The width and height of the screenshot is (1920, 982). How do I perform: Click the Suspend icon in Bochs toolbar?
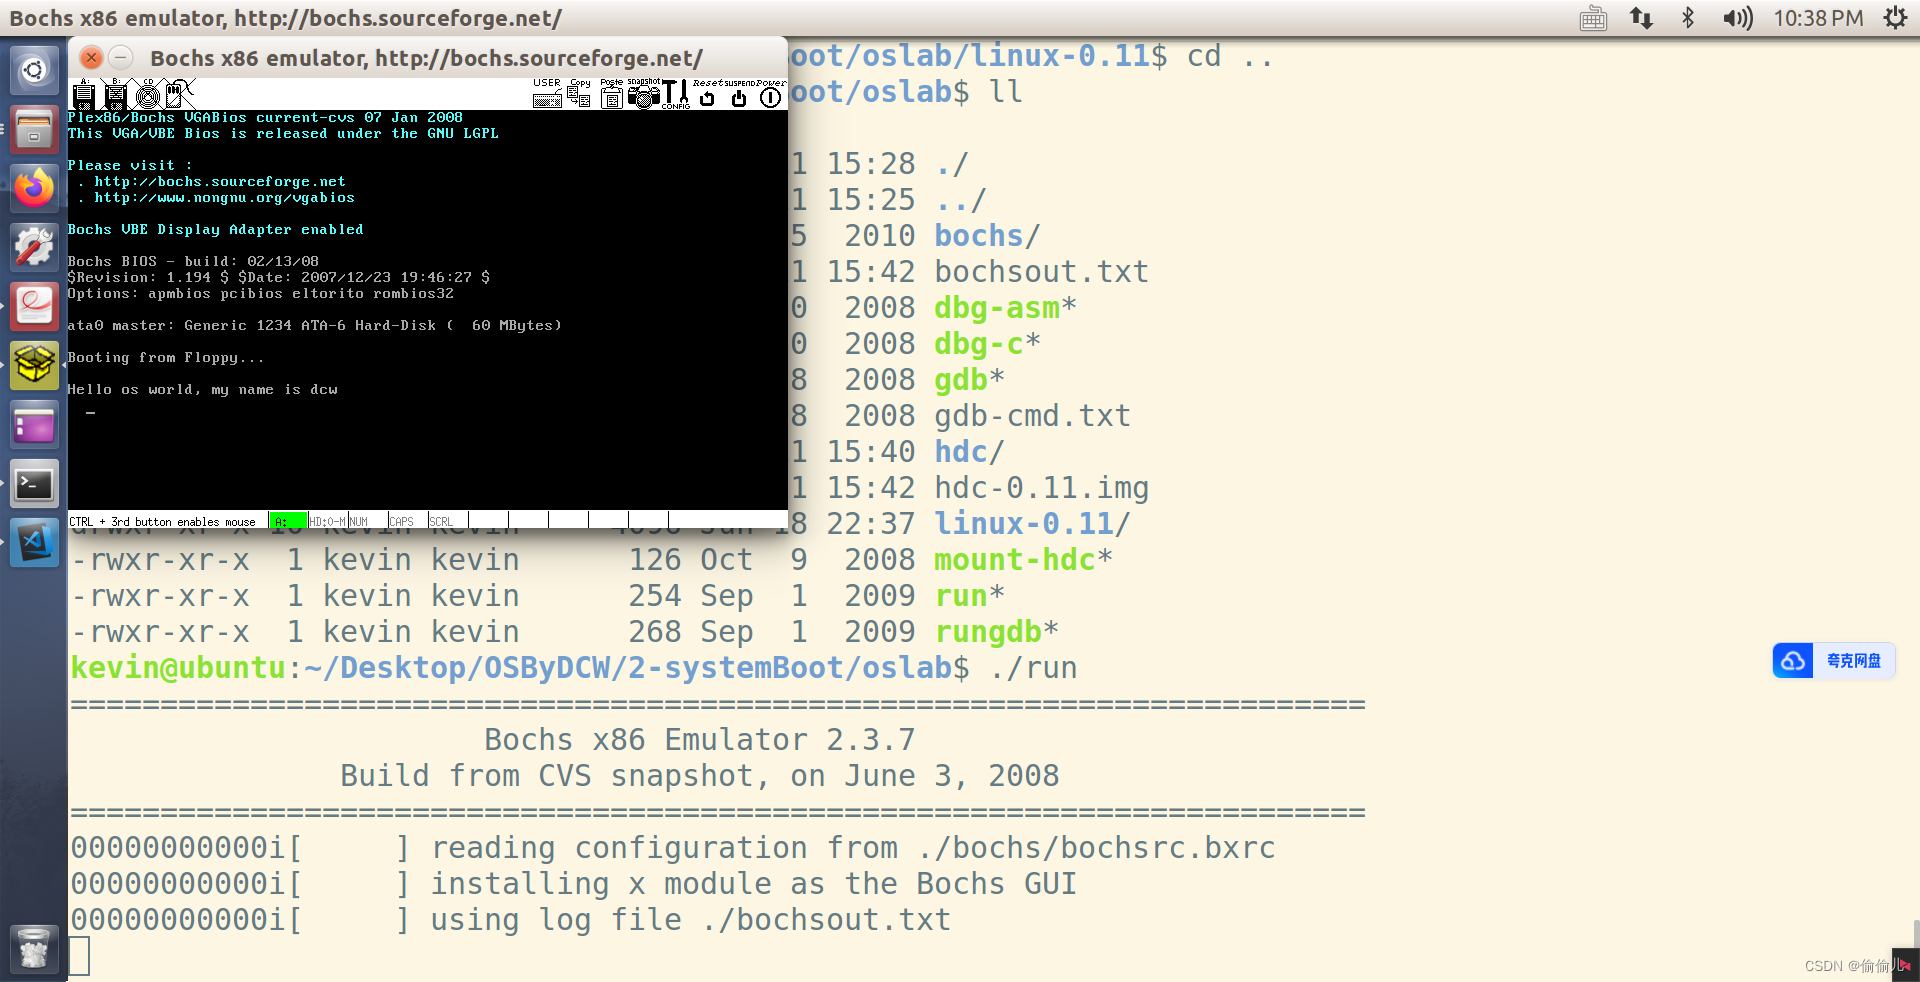[739, 96]
